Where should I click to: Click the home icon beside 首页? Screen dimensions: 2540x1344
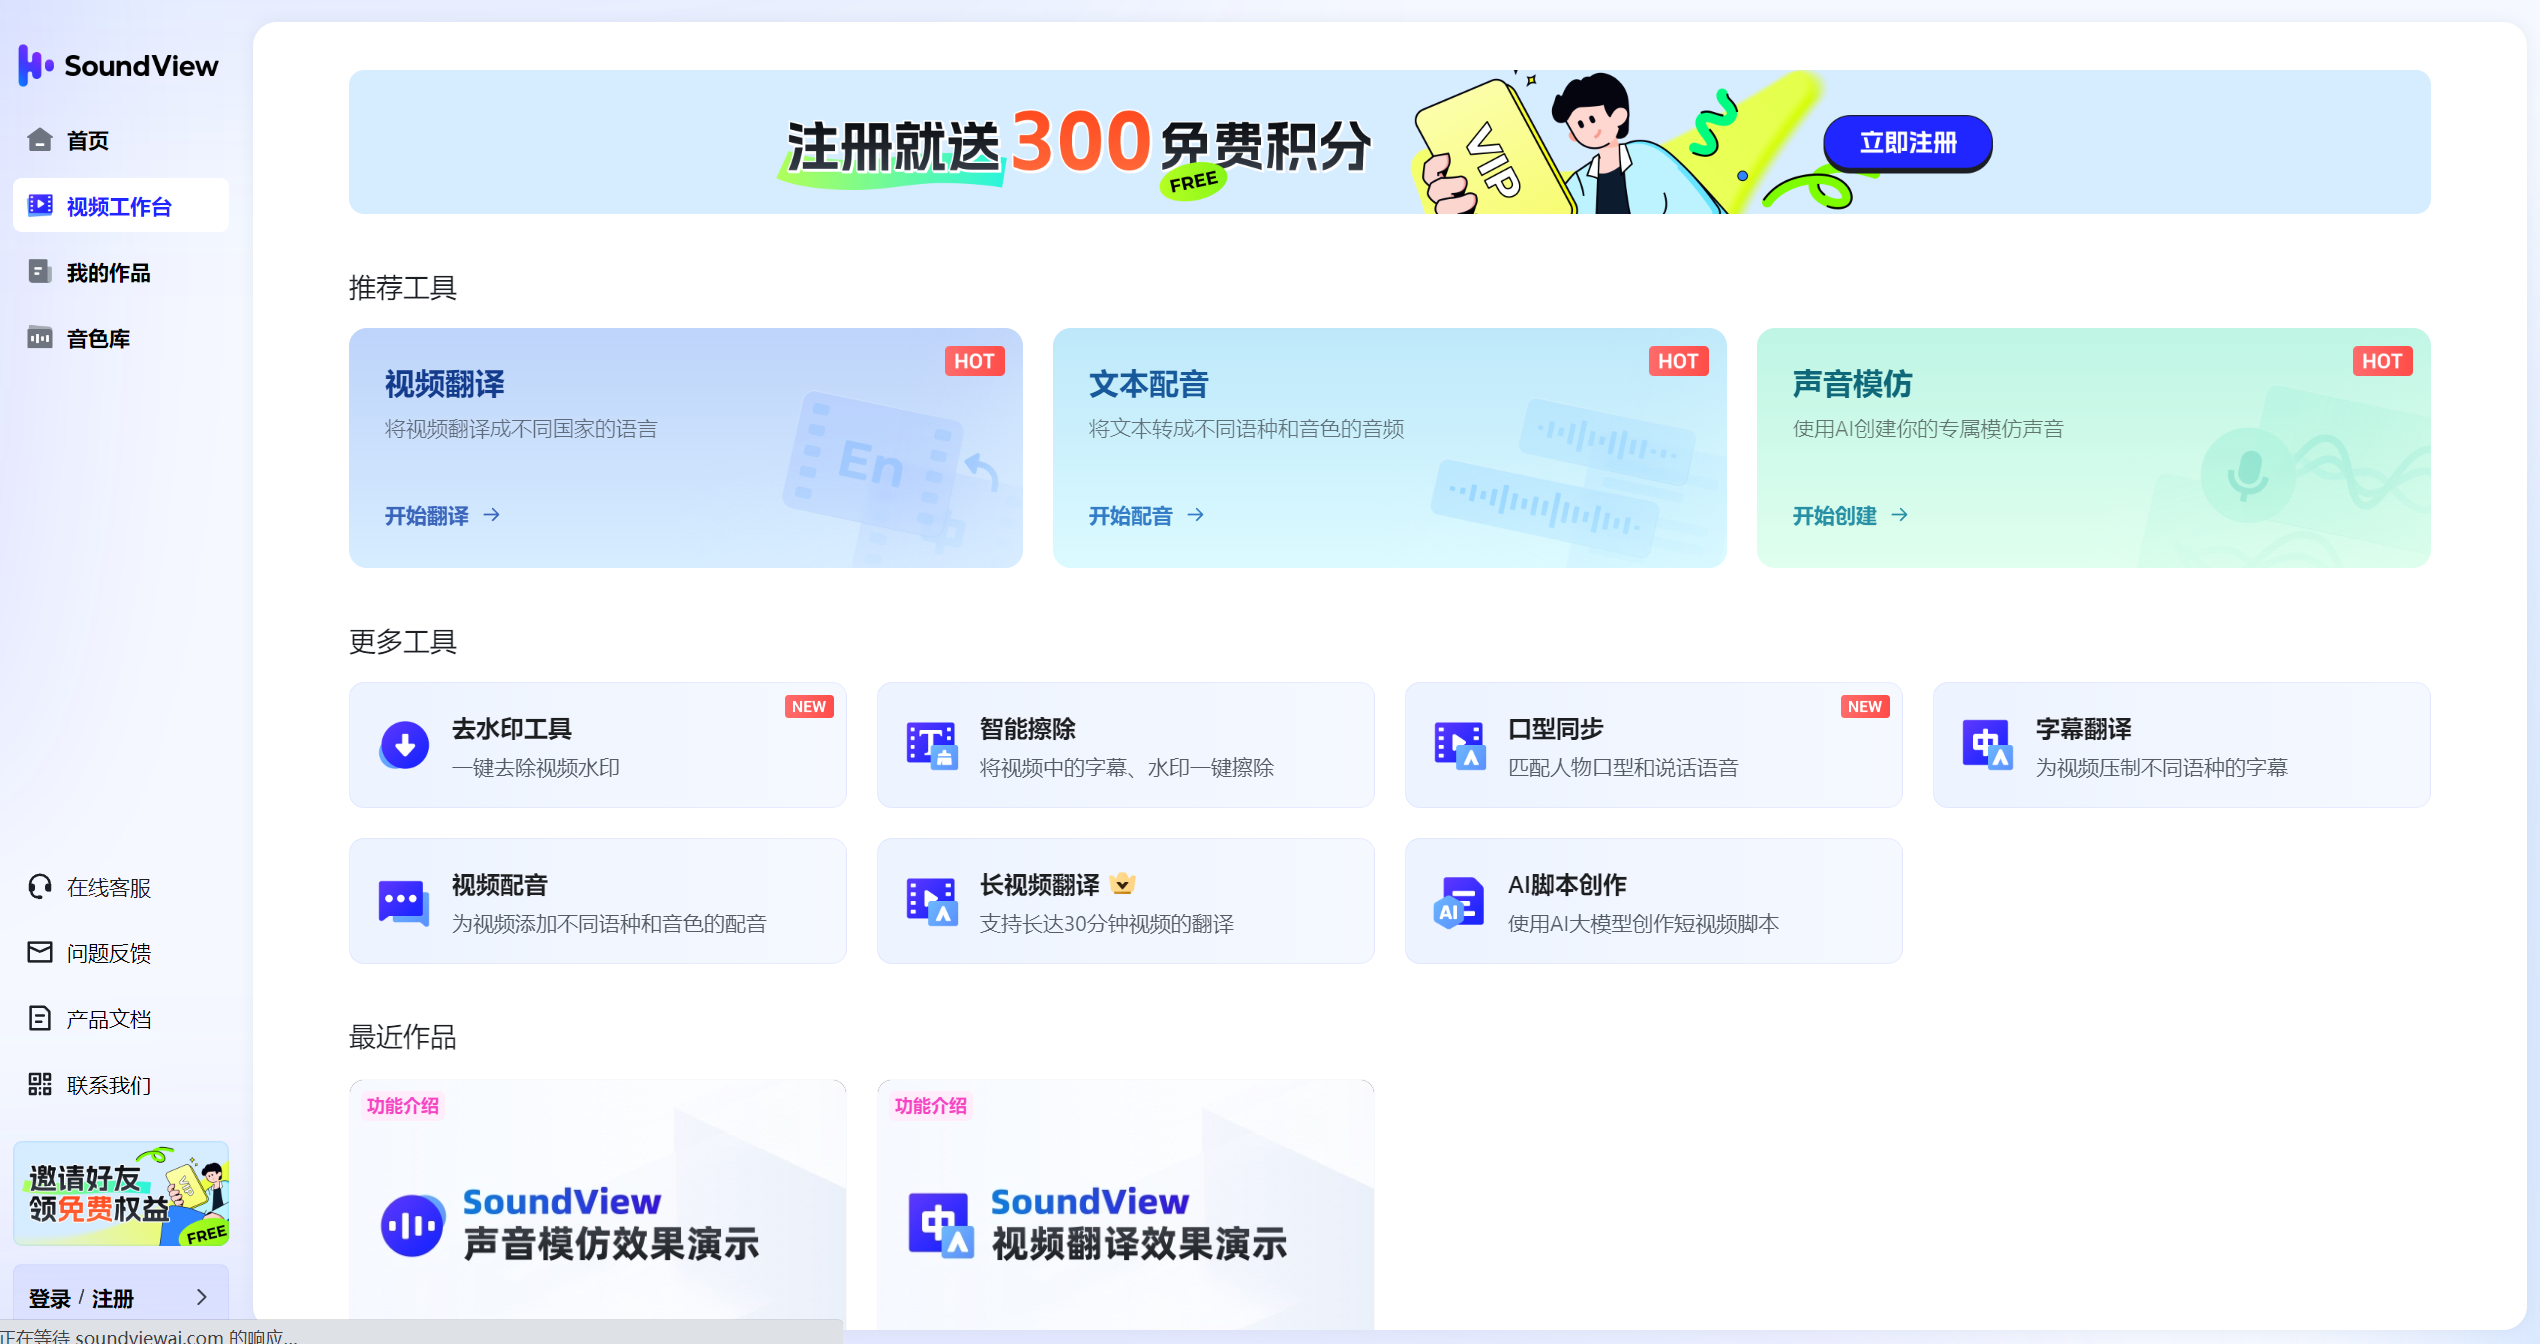click(40, 140)
